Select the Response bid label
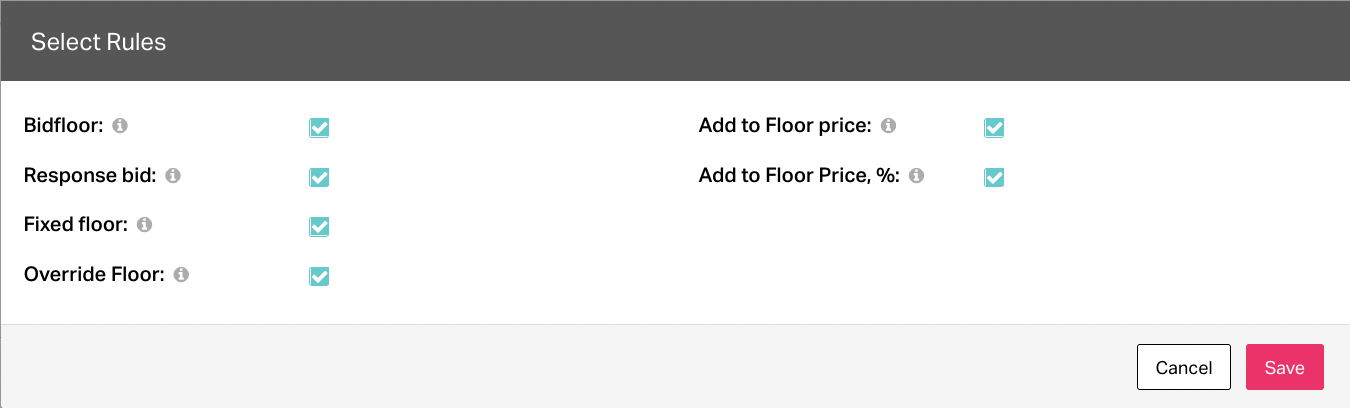Image resolution: width=1350 pixels, height=408 pixels. [x=90, y=176]
